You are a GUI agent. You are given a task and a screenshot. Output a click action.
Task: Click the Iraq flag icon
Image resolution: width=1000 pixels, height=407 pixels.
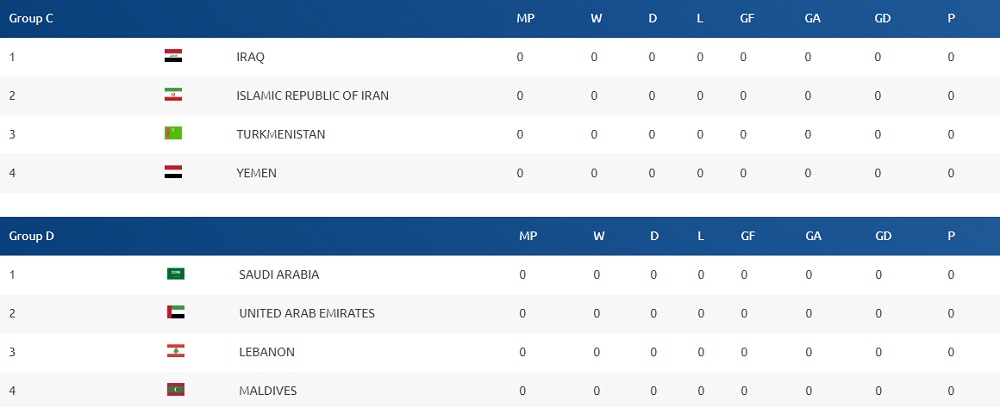coord(173,56)
